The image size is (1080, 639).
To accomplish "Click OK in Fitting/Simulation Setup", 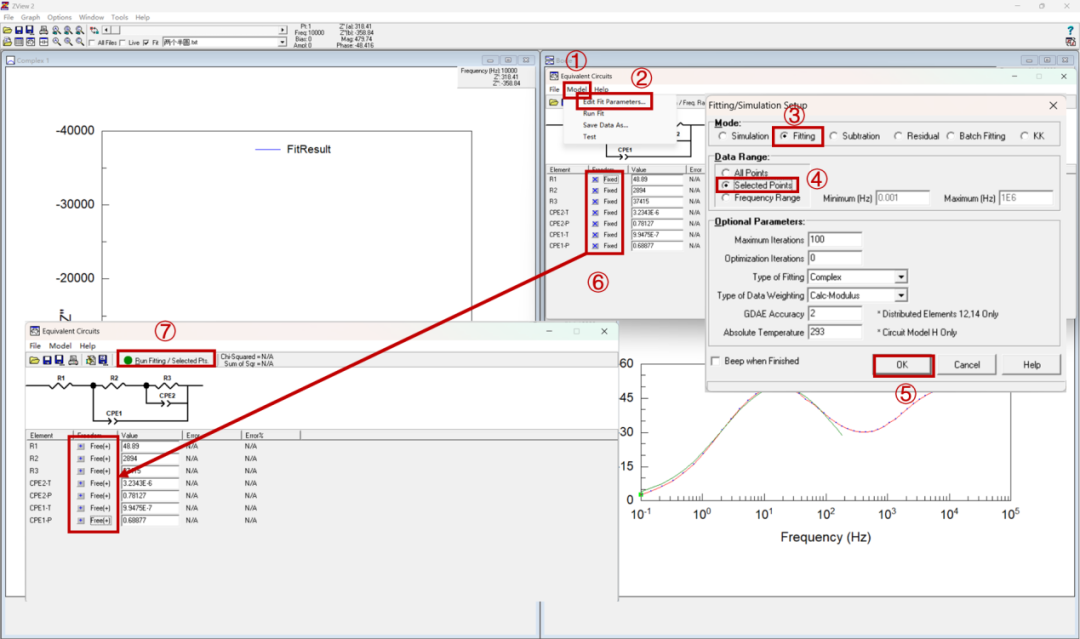I will pyautogui.click(x=902, y=365).
